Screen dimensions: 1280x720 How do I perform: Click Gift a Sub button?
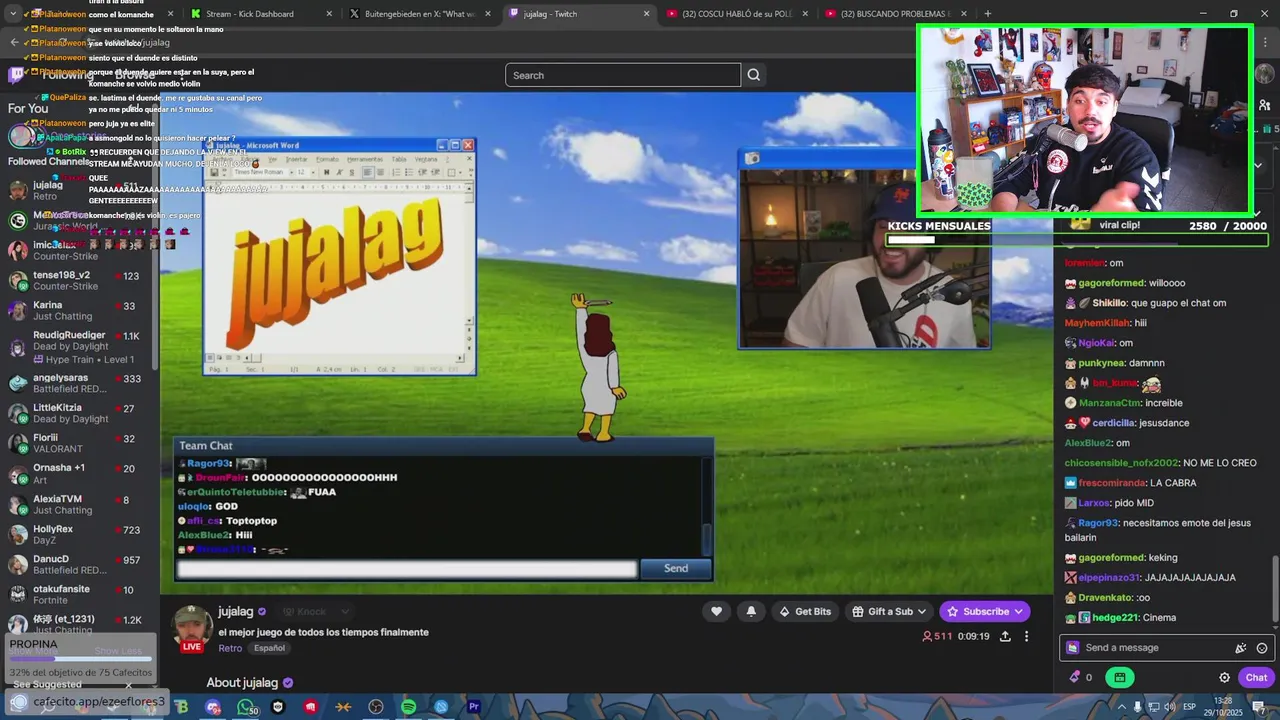[889, 611]
